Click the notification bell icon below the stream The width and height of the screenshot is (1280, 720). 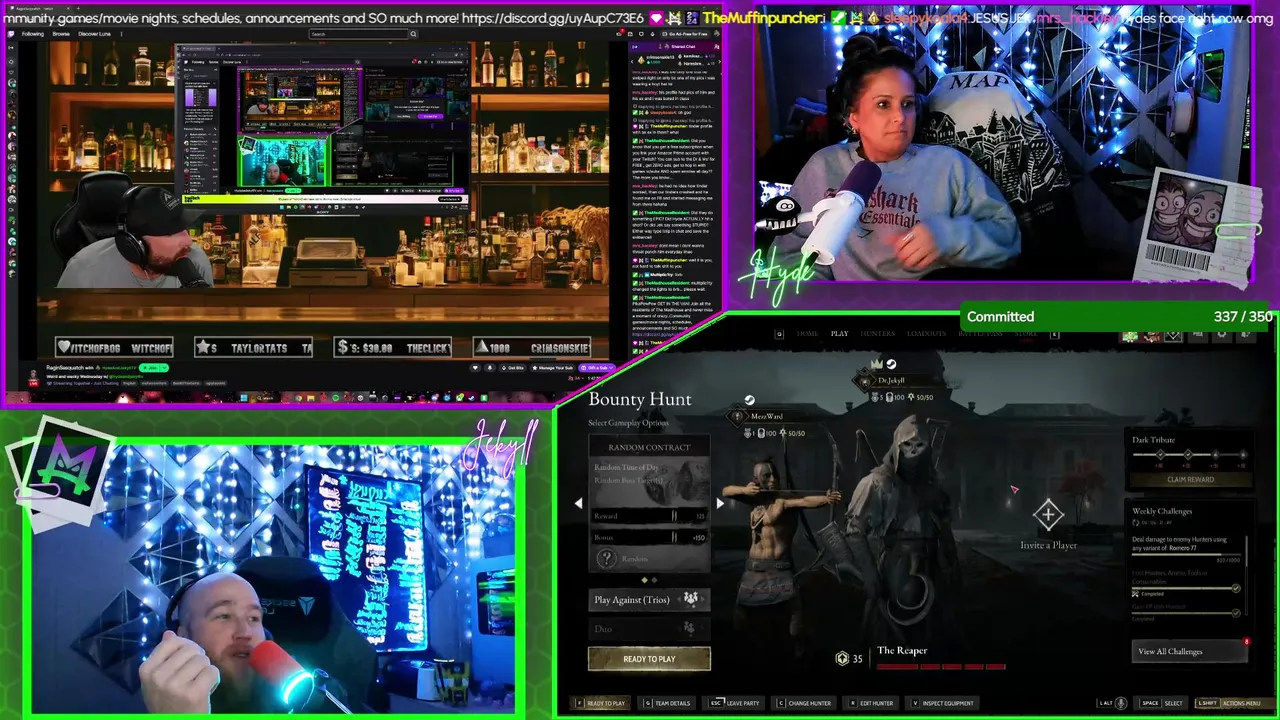click(x=490, y=368)
